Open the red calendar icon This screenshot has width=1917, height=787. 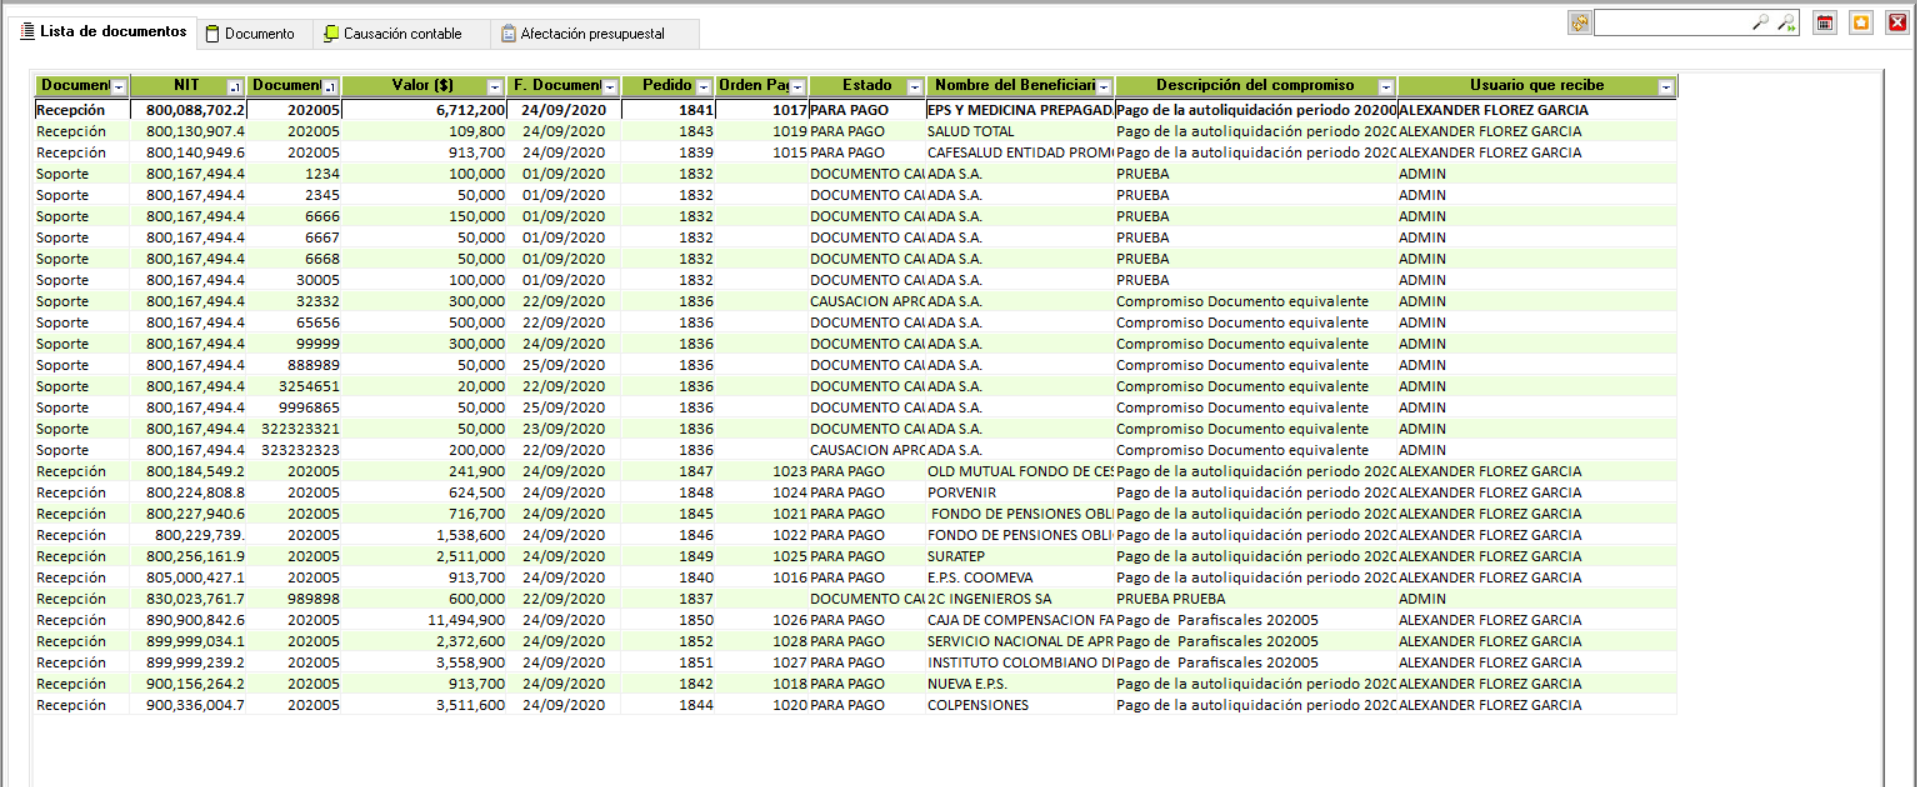(x=1825, y=23)
